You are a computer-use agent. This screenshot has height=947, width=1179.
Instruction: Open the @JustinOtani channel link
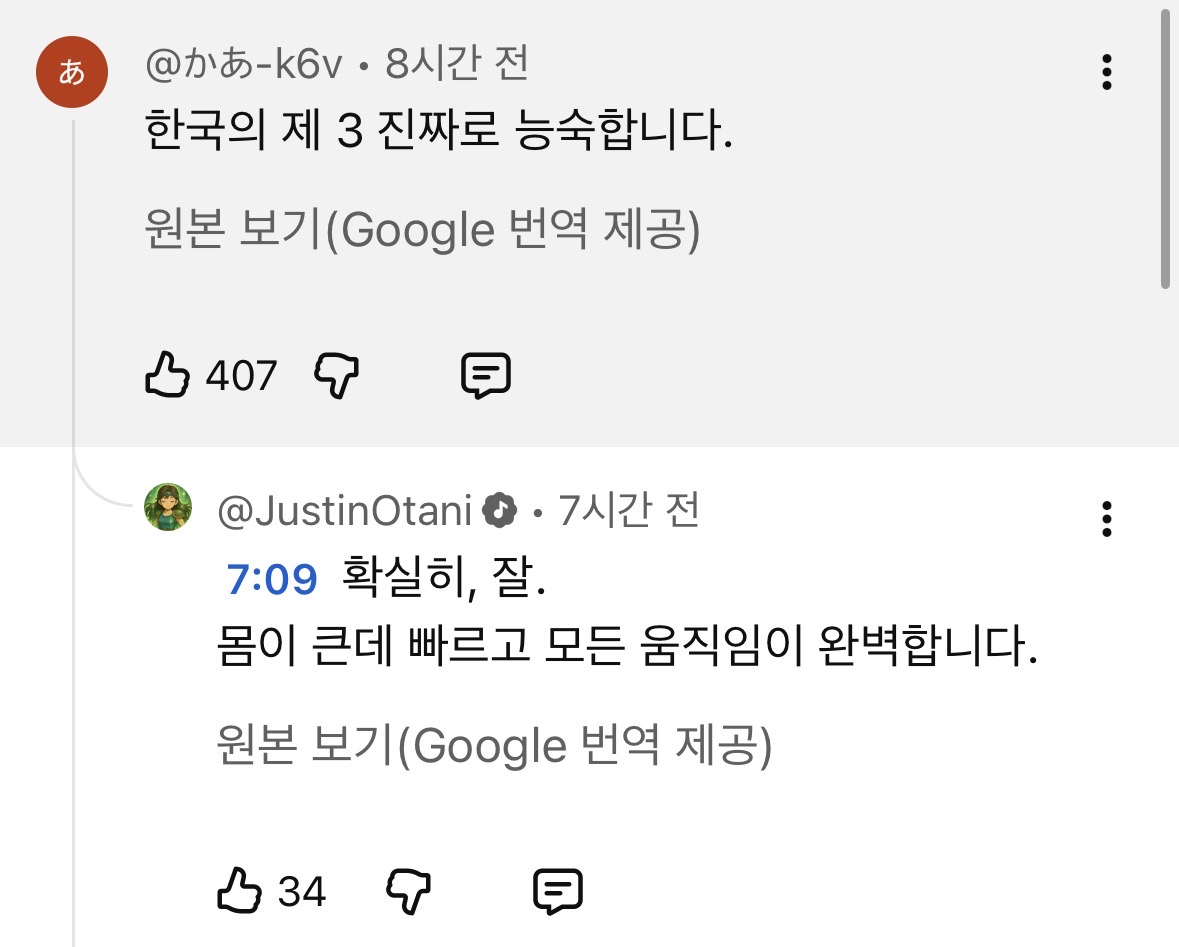(x=345, y=512)
